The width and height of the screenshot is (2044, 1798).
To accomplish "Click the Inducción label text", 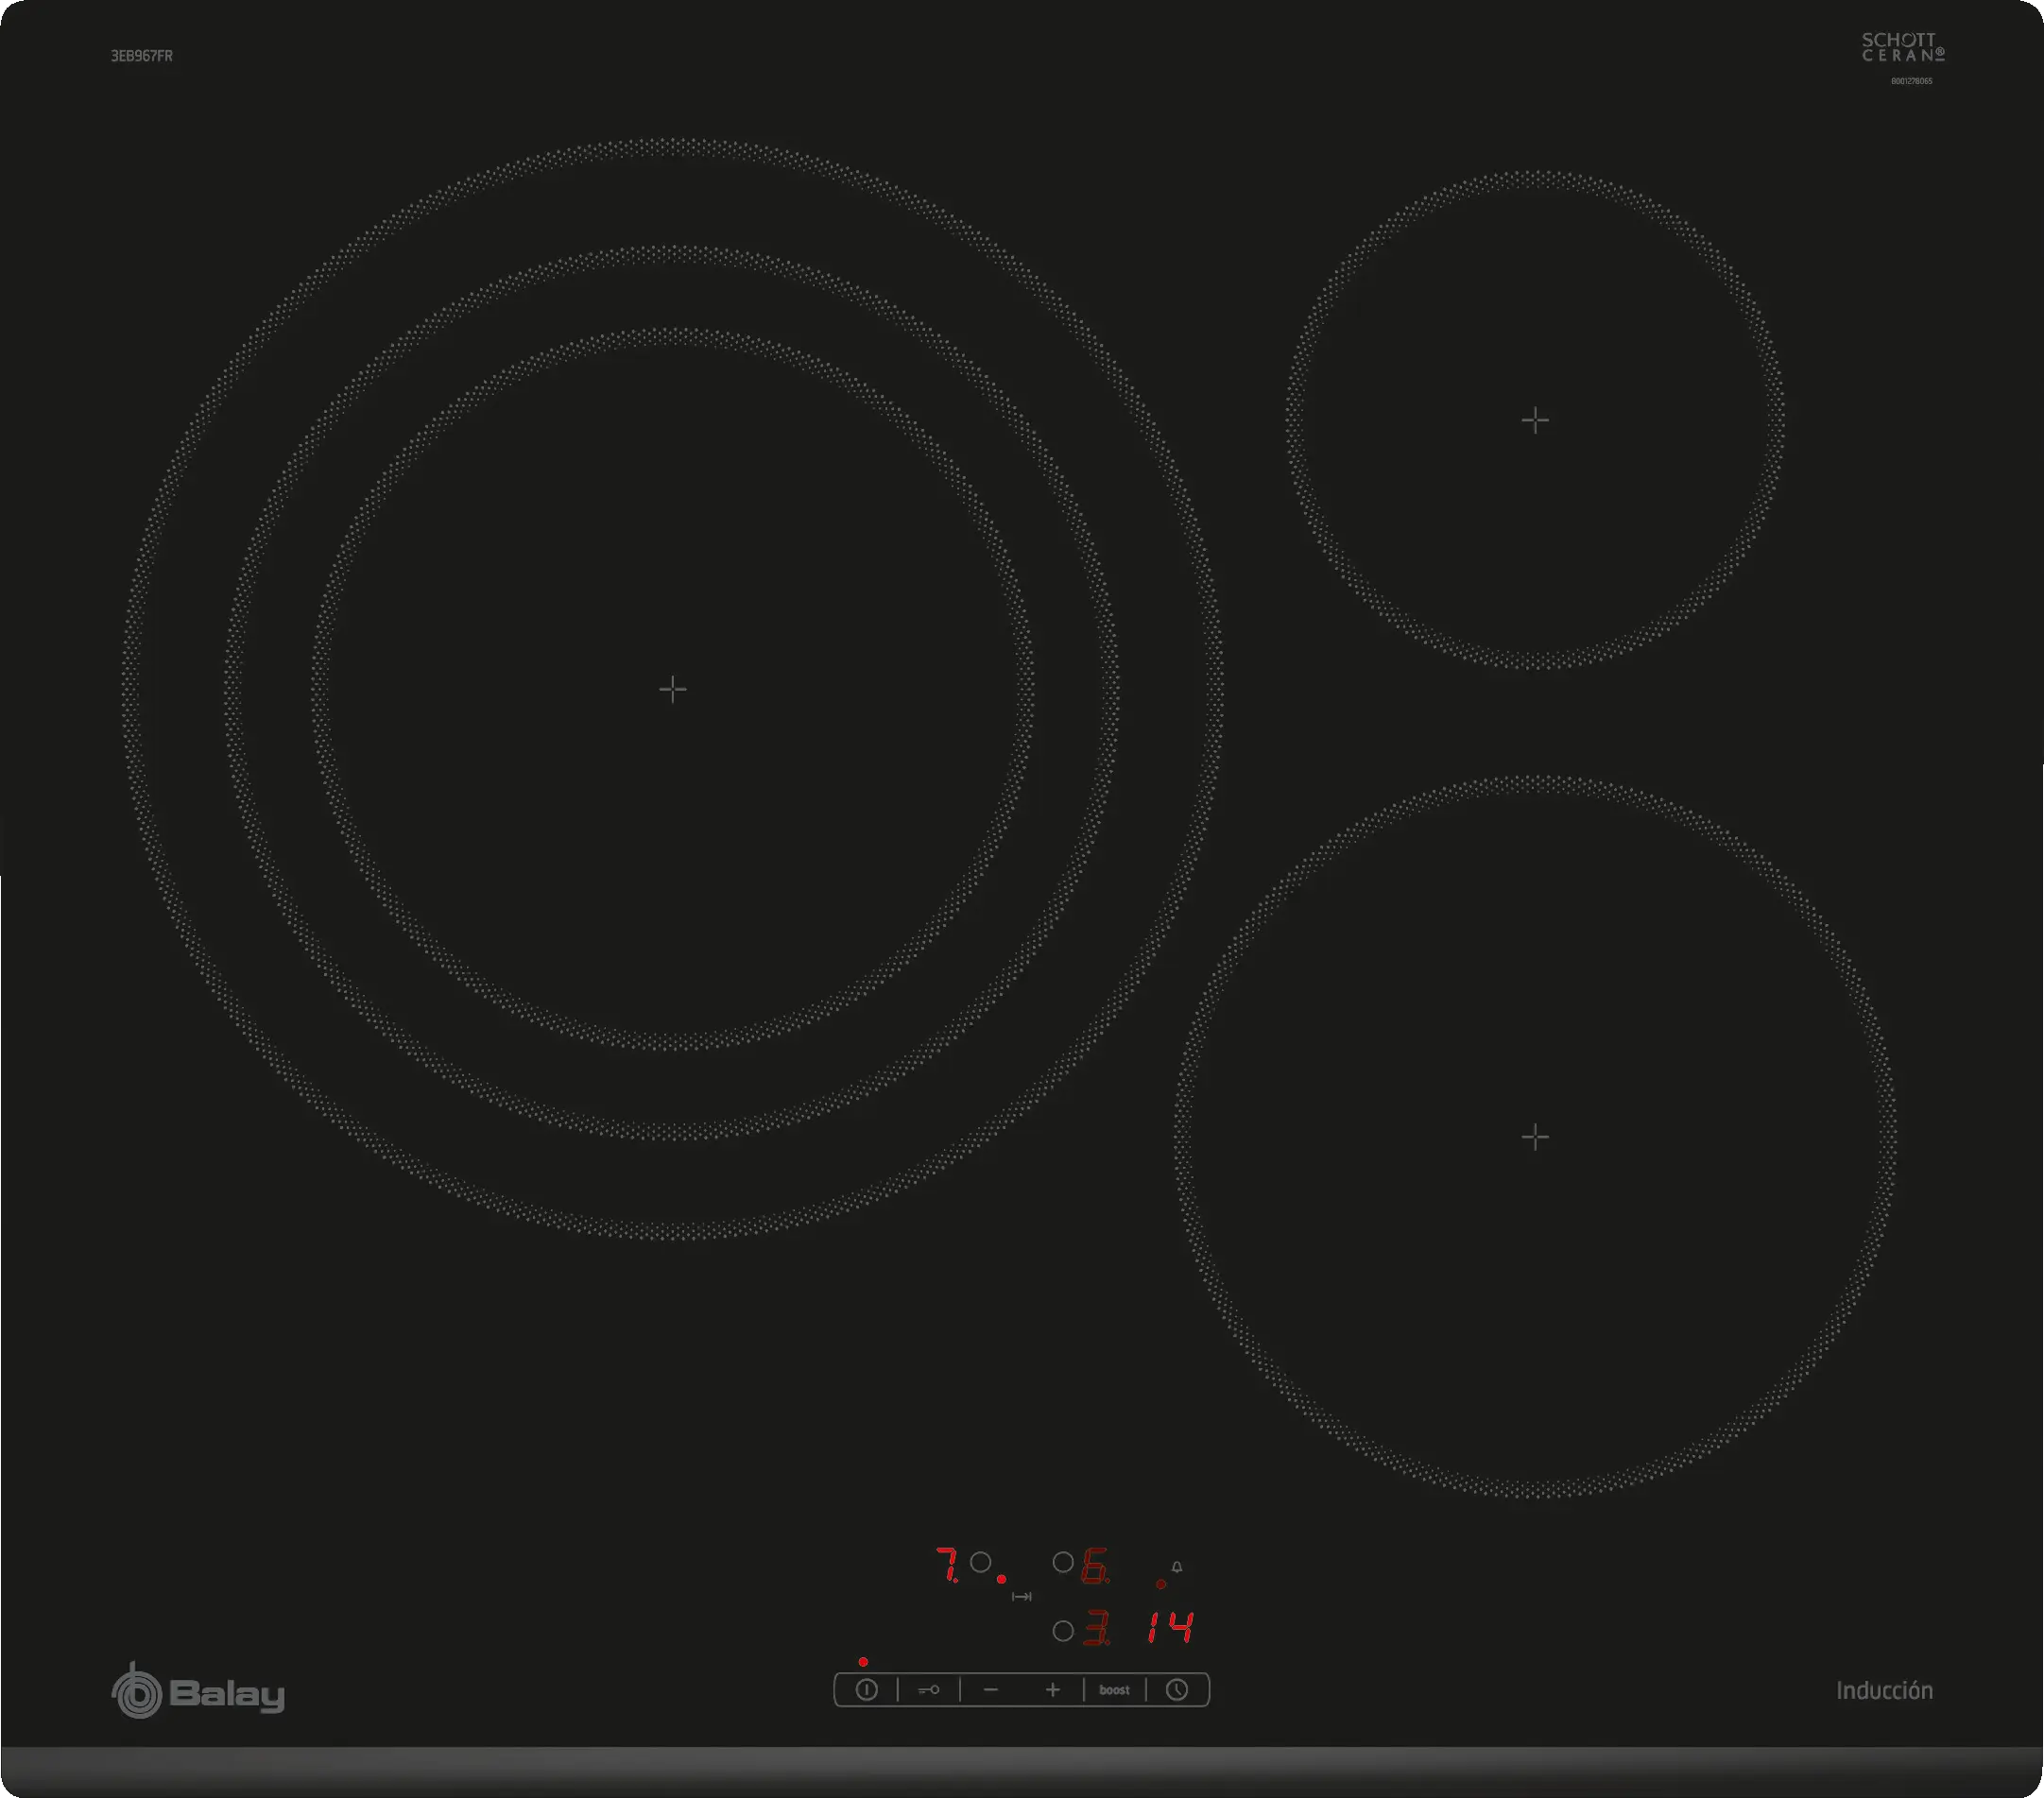I will [x=1884, y=1691].
